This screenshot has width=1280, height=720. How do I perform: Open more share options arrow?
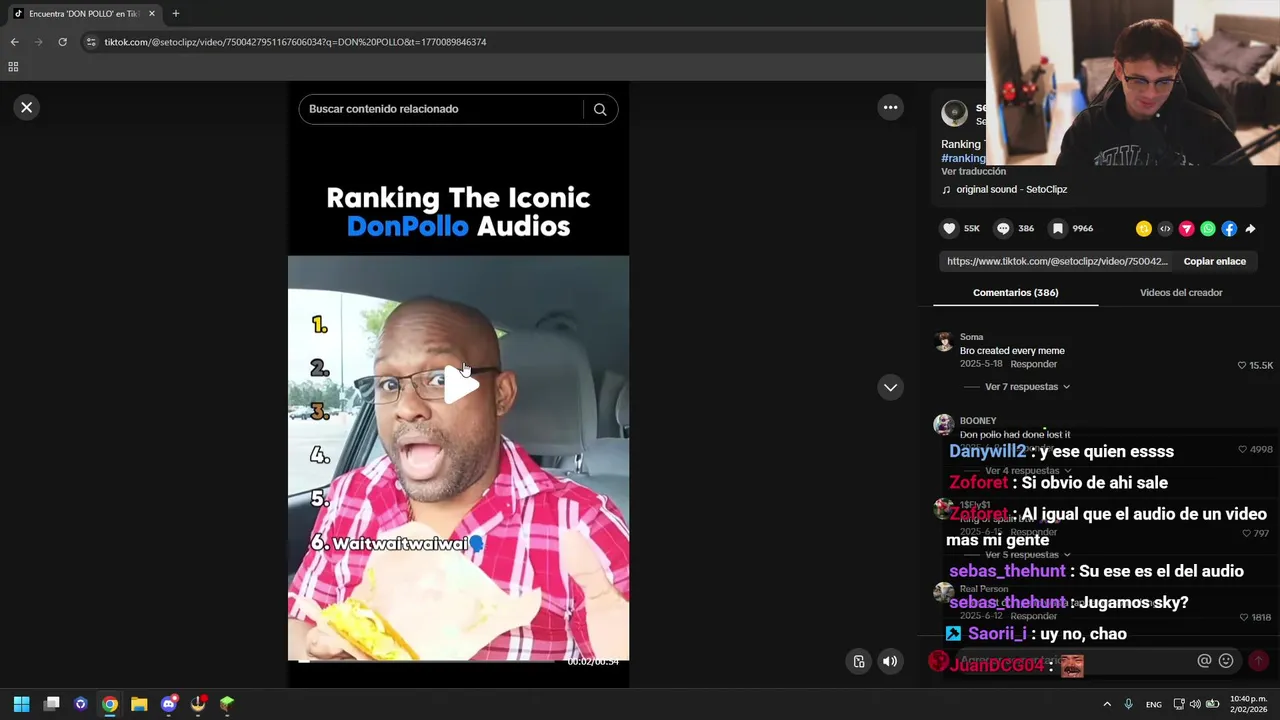tap(1250, 229)
